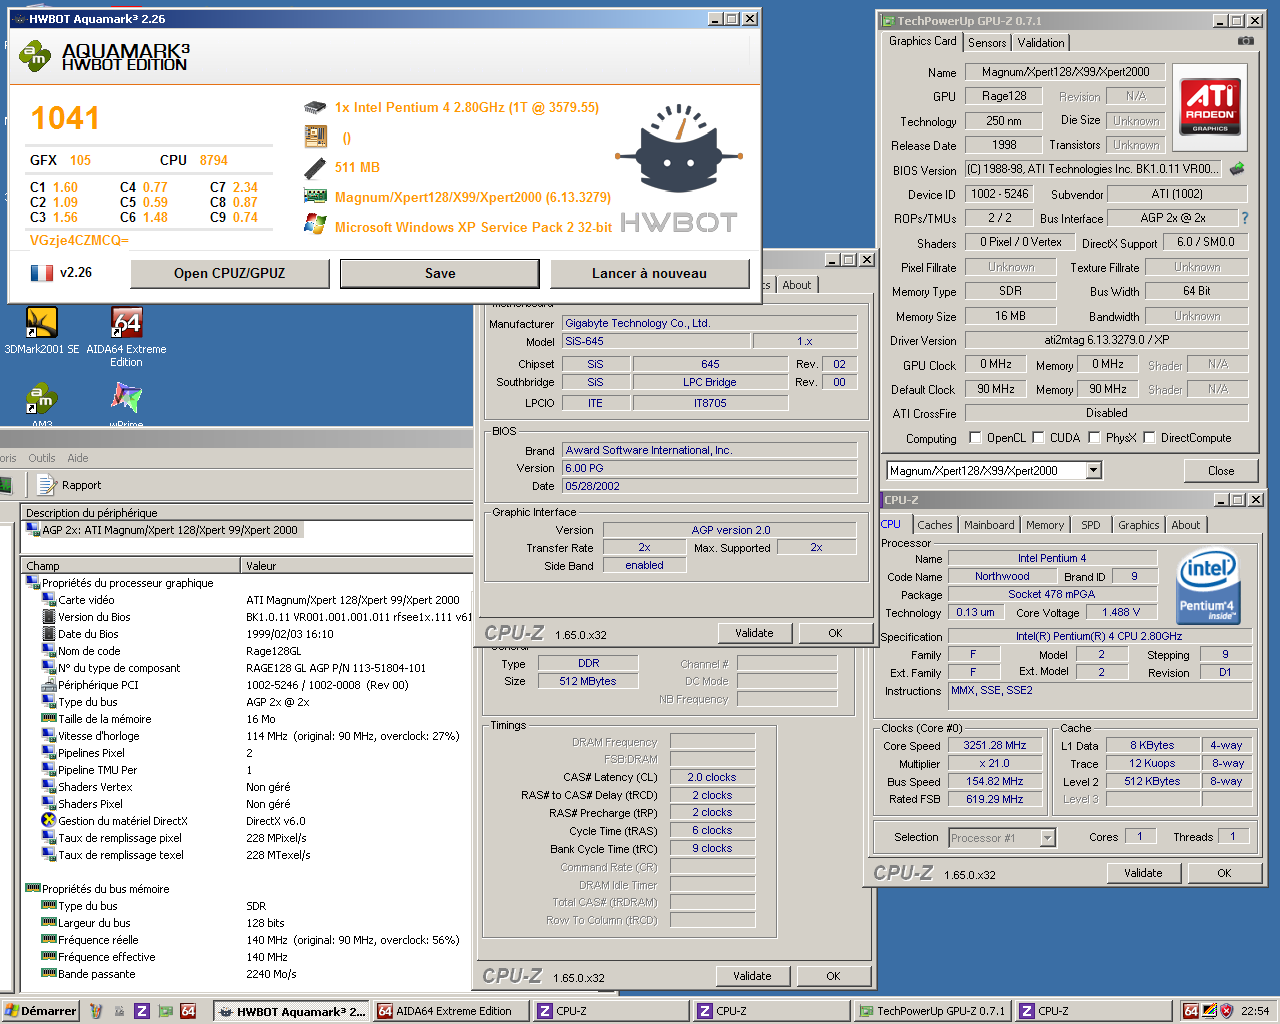Click the Close button in GPU-Z
1280x1024 pixels.
1221,471
